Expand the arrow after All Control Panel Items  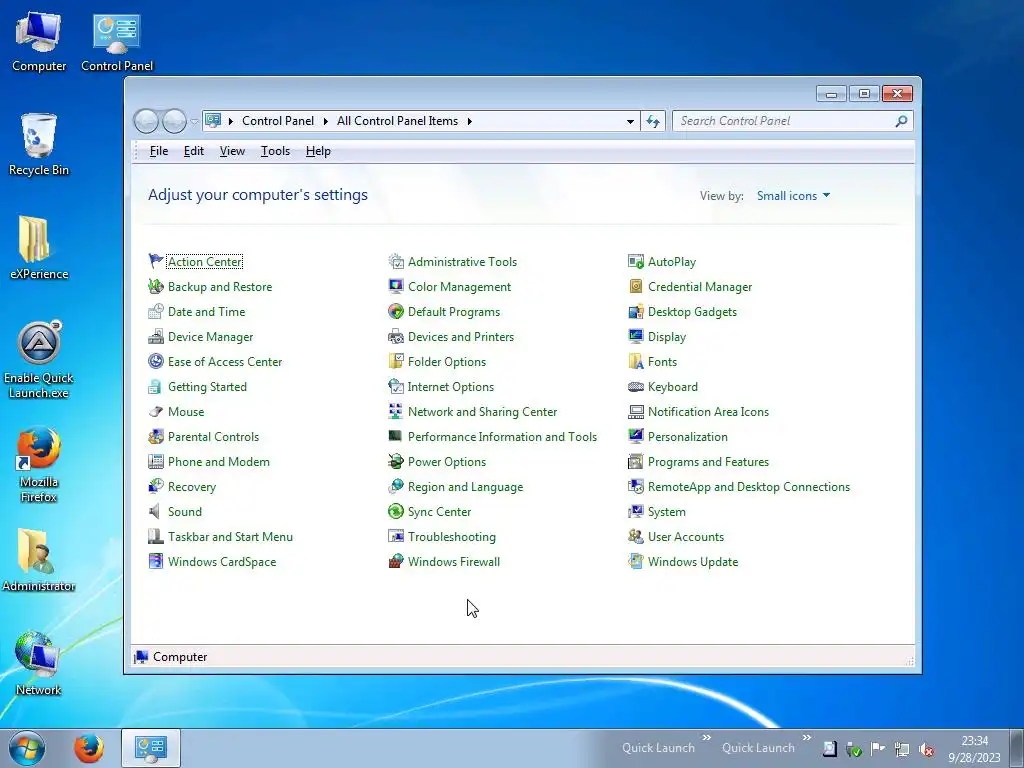point(470,121)
